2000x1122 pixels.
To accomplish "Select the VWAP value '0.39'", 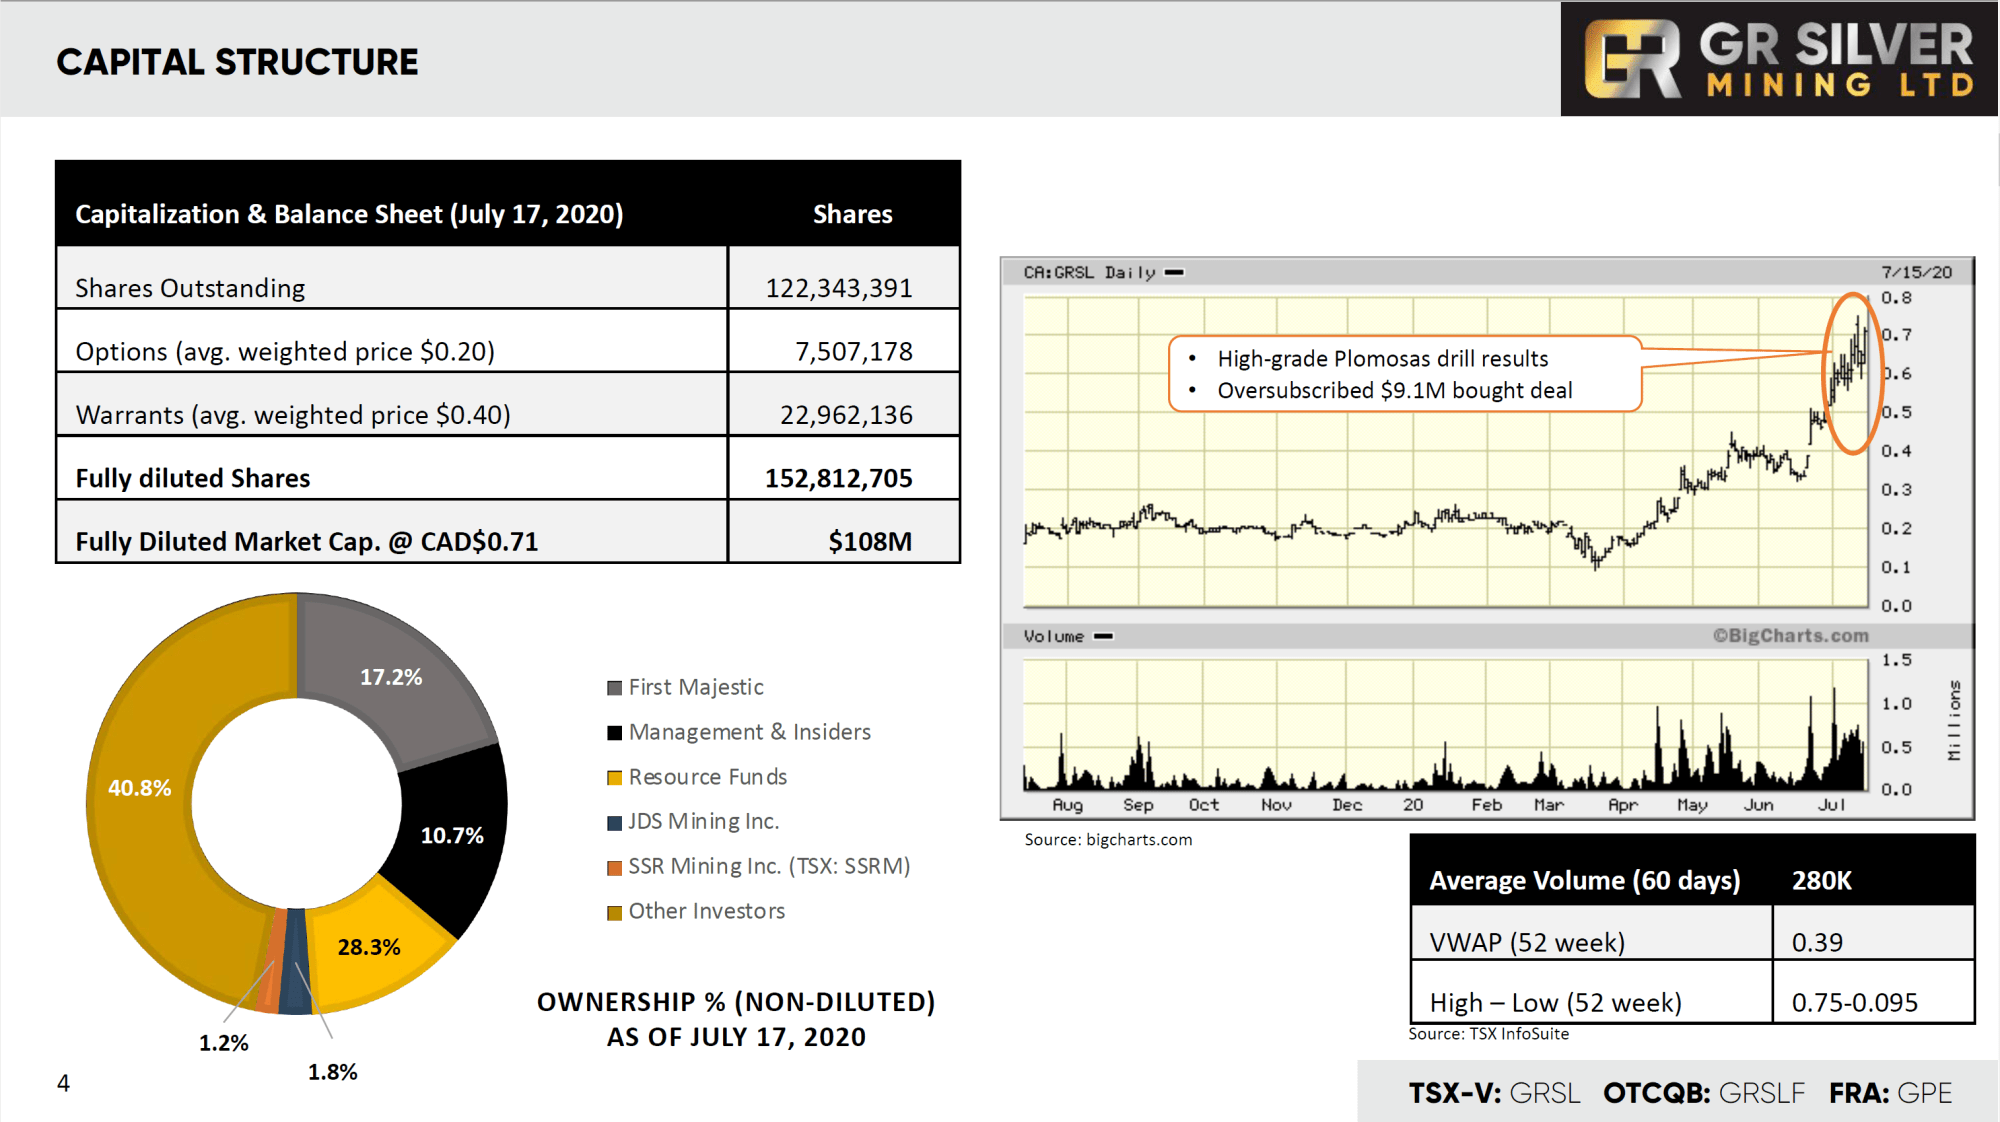I will click(1817, 943).
